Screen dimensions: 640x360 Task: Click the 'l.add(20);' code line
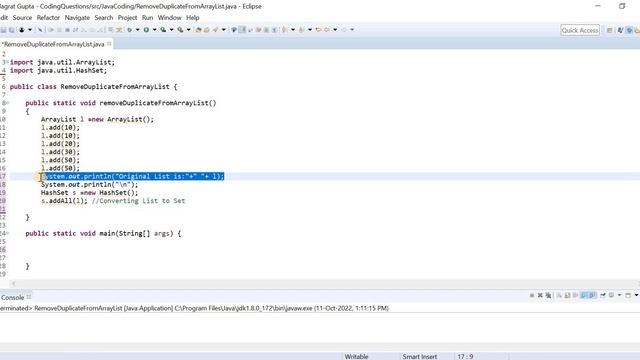click(x=60, y=144)
